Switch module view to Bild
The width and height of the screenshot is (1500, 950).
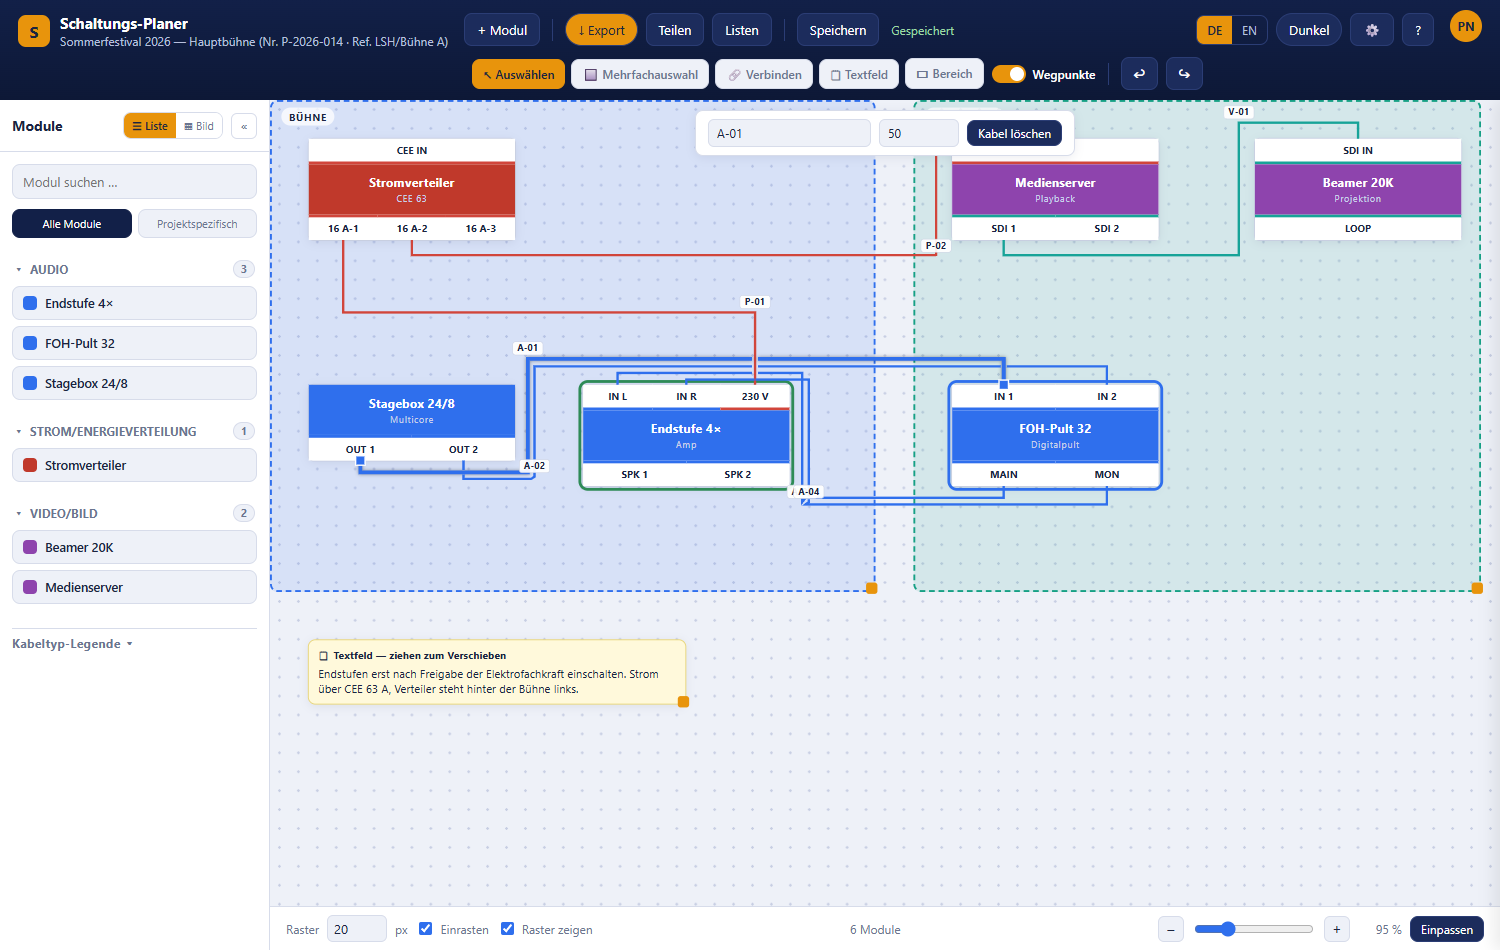click(199, 126)
